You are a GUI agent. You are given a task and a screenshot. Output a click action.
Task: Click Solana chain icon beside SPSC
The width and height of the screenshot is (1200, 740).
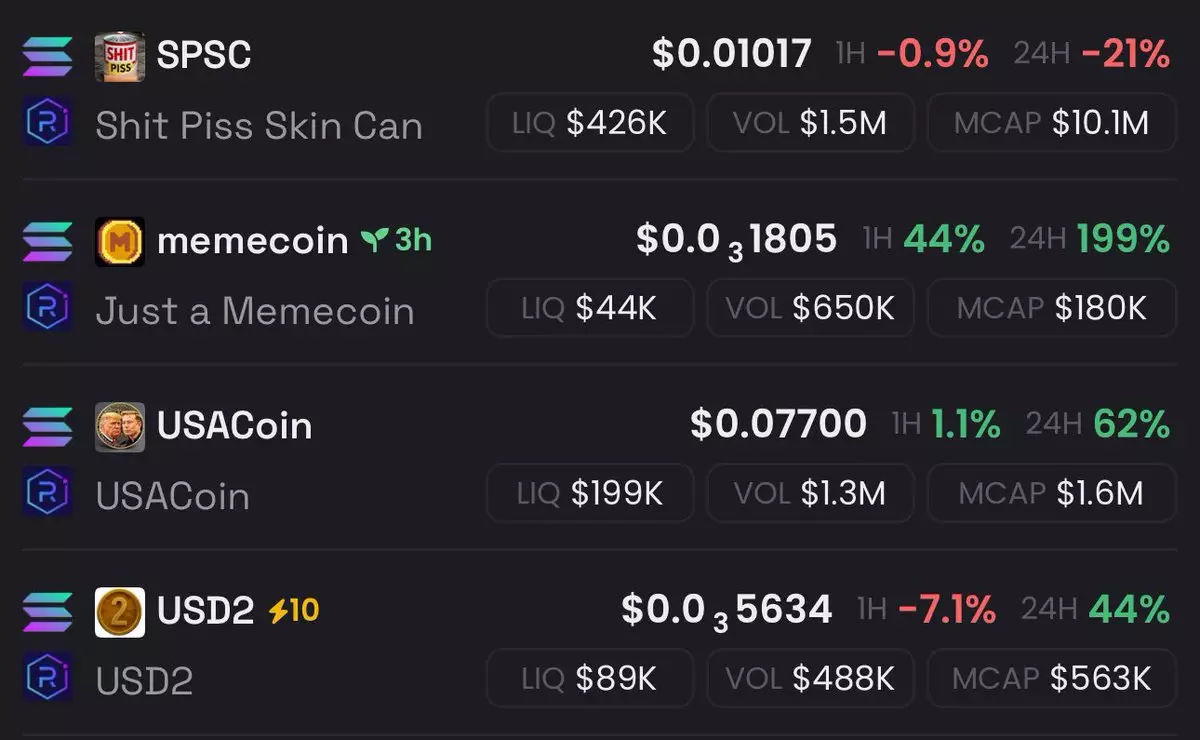click(x=47, y=56)
